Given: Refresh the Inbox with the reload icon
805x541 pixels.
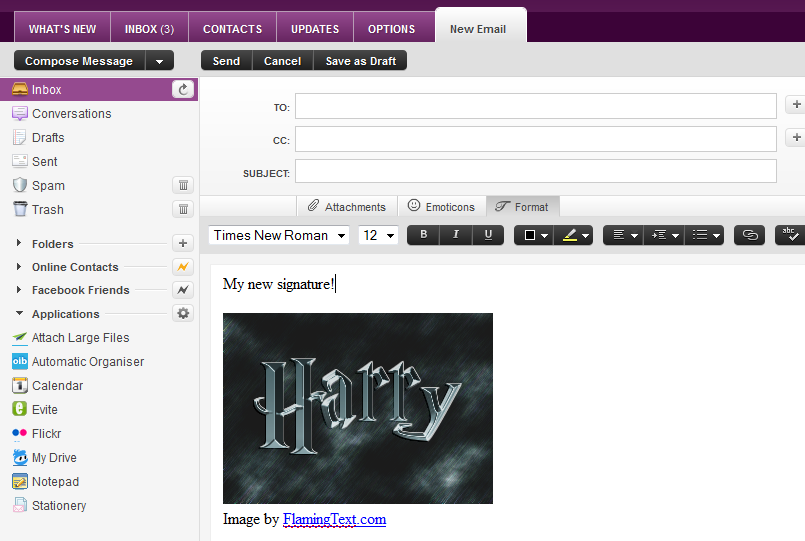Looking at the screenshot, I should click(x=182, y=90).
